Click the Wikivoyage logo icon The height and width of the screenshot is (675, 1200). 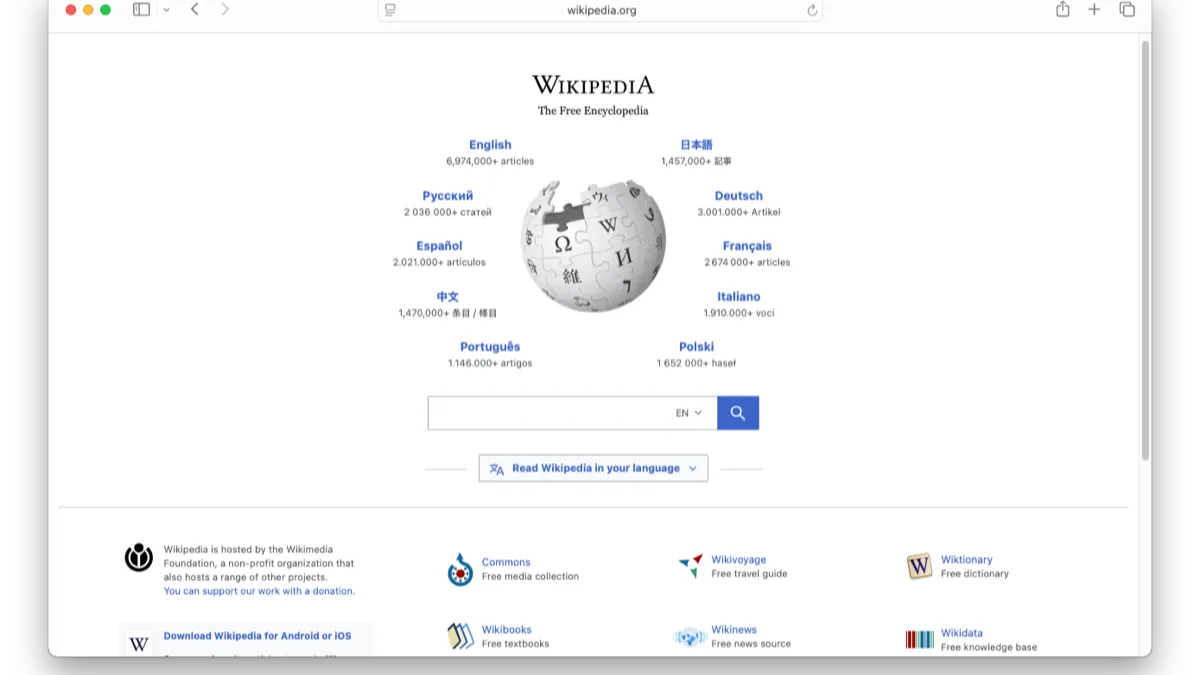point(690,566)
